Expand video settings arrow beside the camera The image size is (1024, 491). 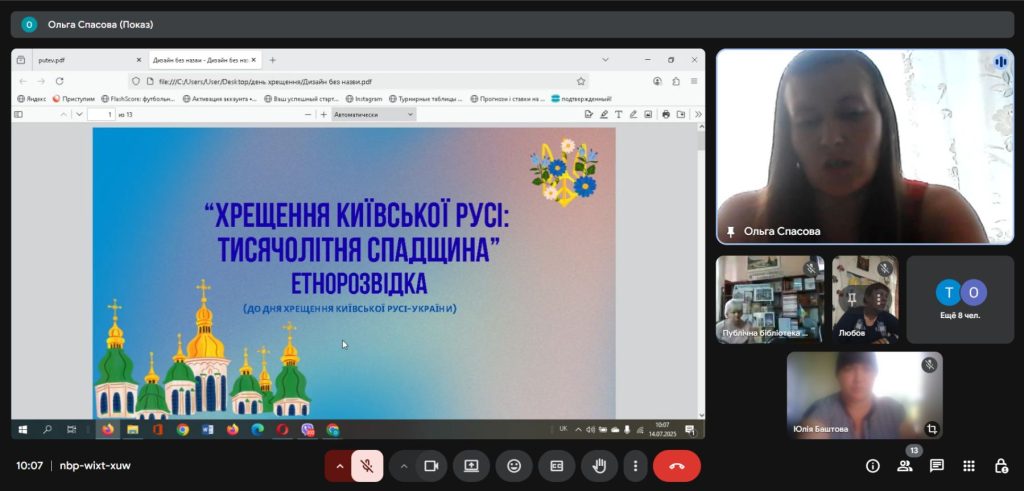click(404, 466)
